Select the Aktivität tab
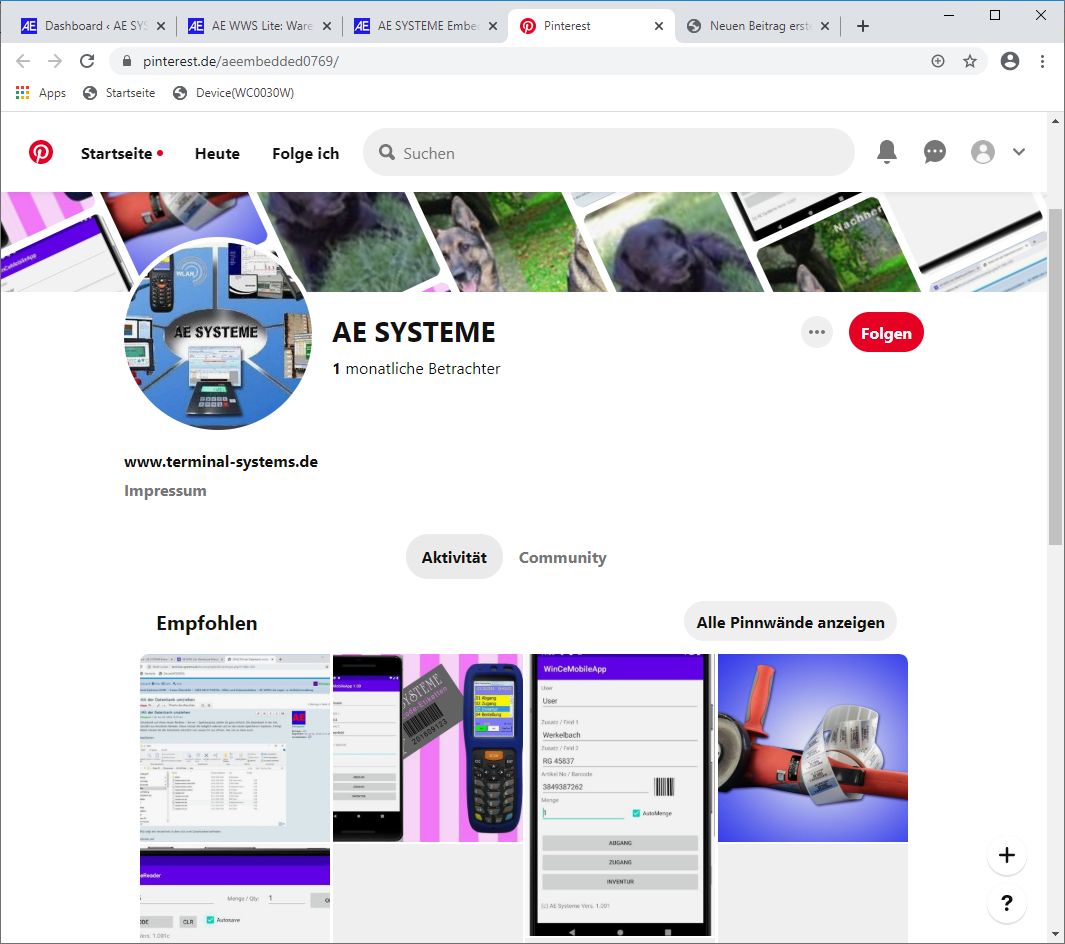The image size is (1065, 944). 454,557
